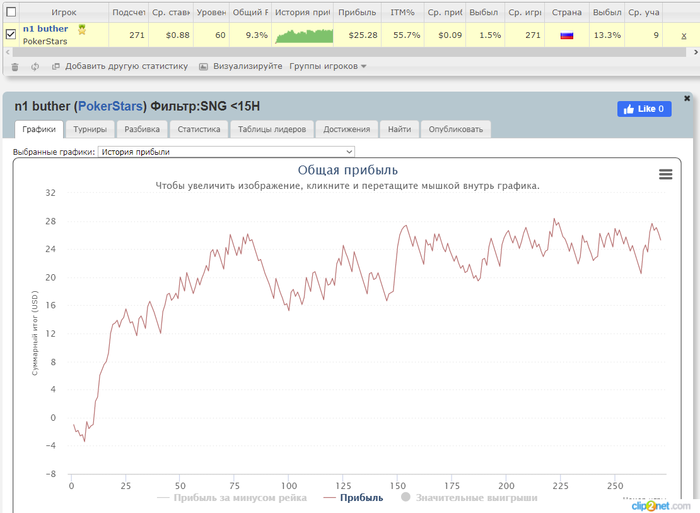Image resolution: width=700 pixels, height=513 pixels.
Task: Click the 9.3% cell
Action: (256, 35)
